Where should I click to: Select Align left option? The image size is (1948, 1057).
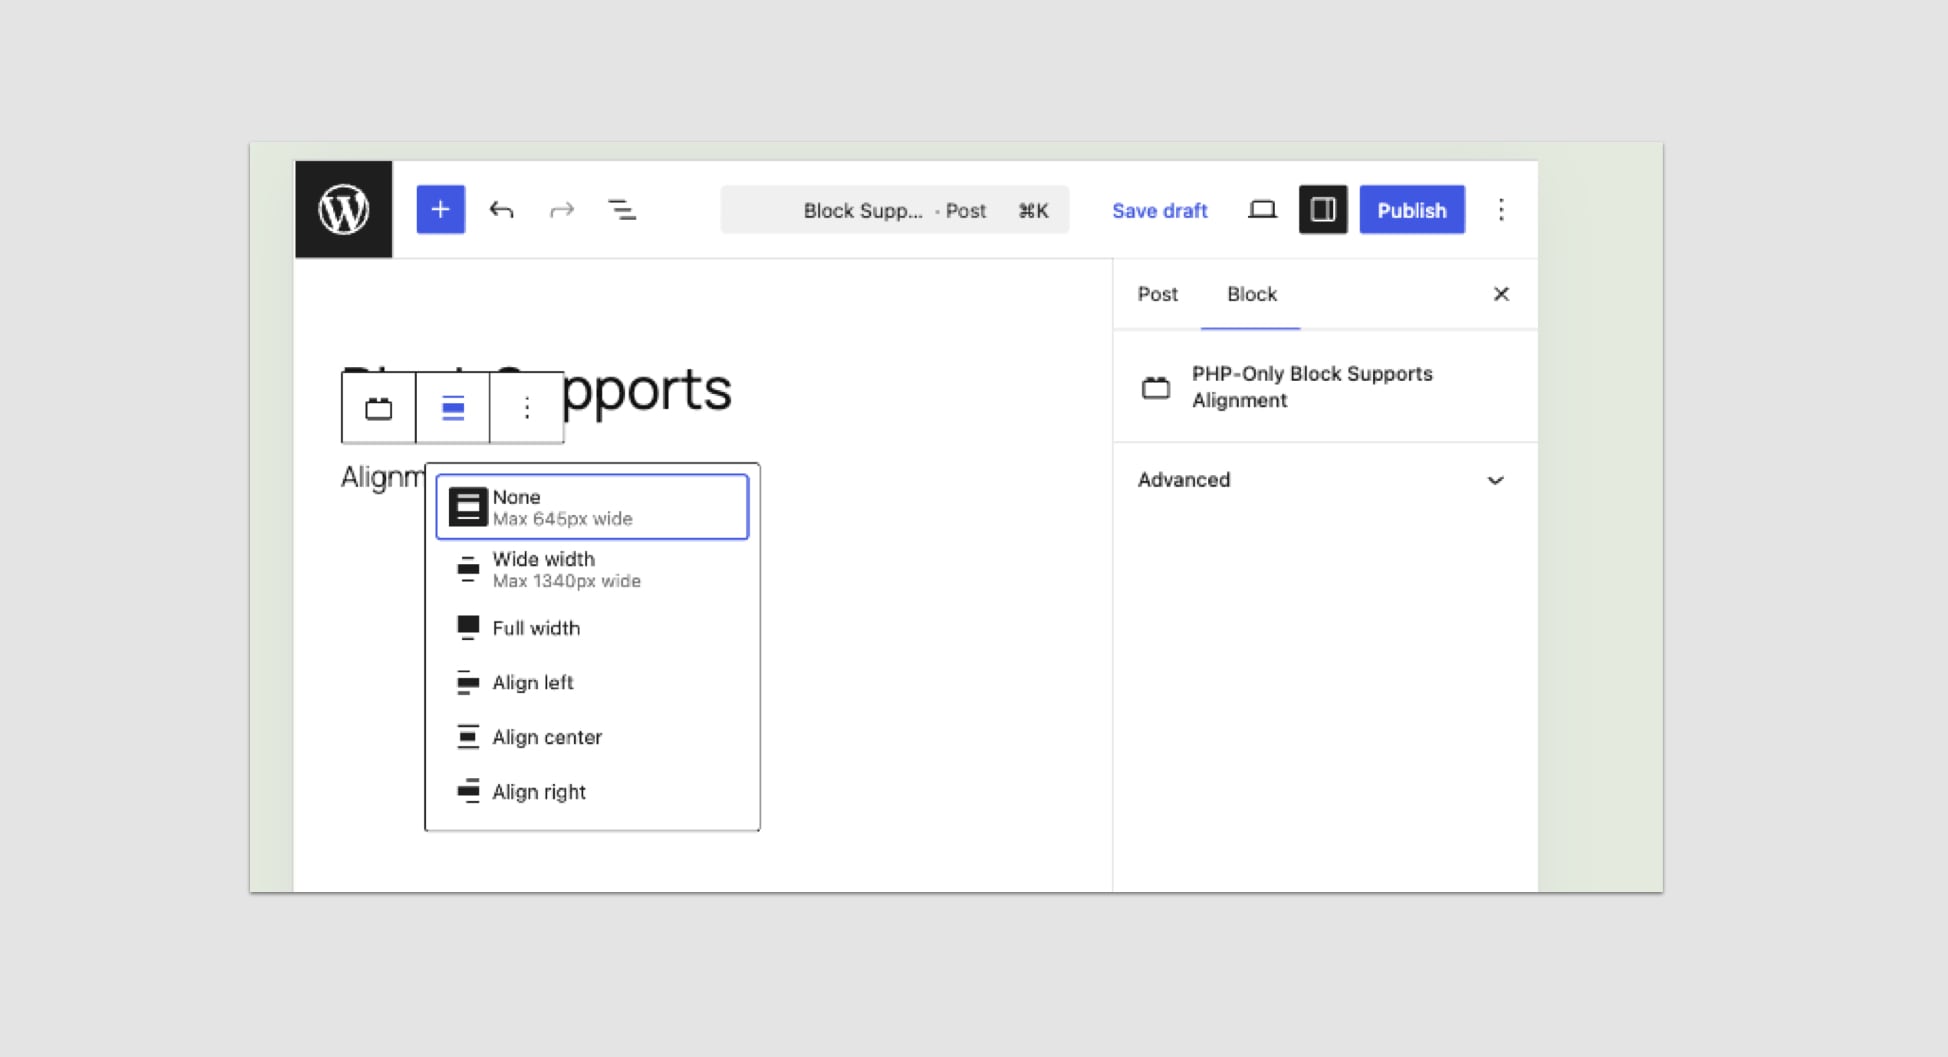592,682
